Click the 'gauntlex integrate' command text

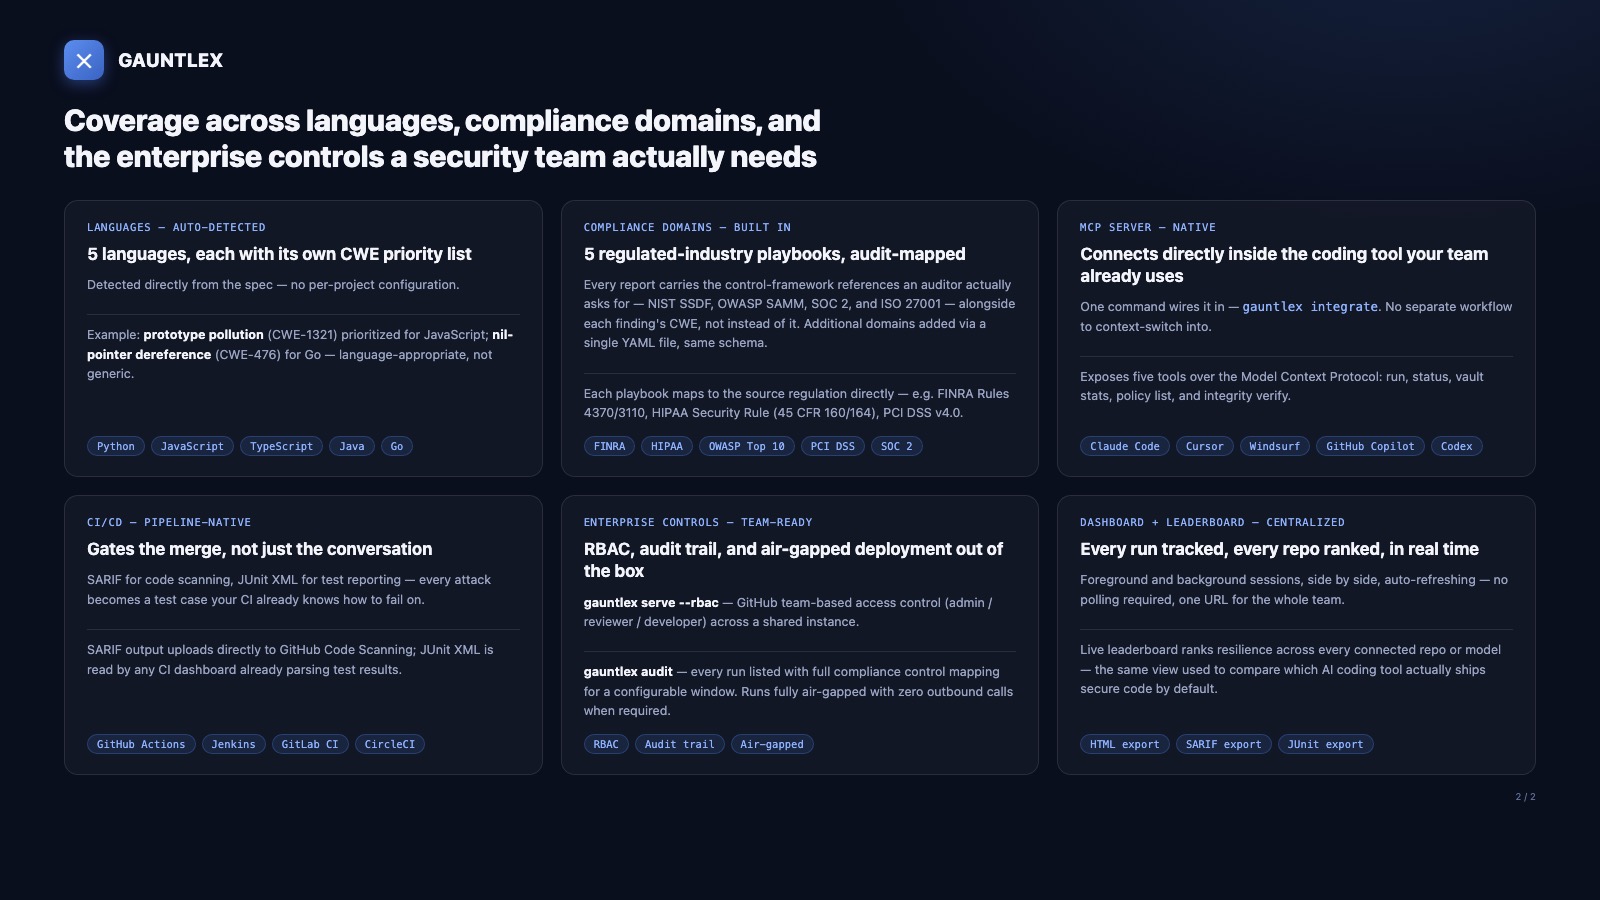(1310, 307)
